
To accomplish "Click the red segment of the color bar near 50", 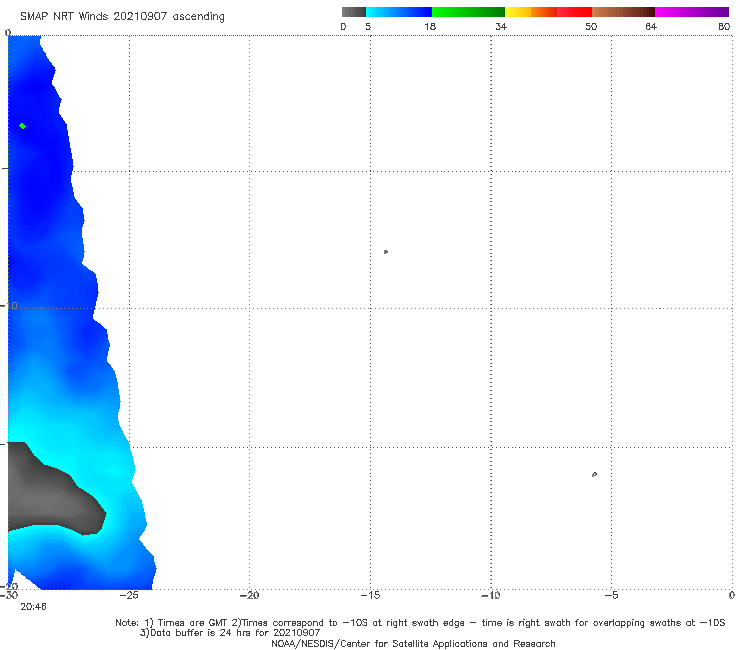I will click(x=574, y=12).
